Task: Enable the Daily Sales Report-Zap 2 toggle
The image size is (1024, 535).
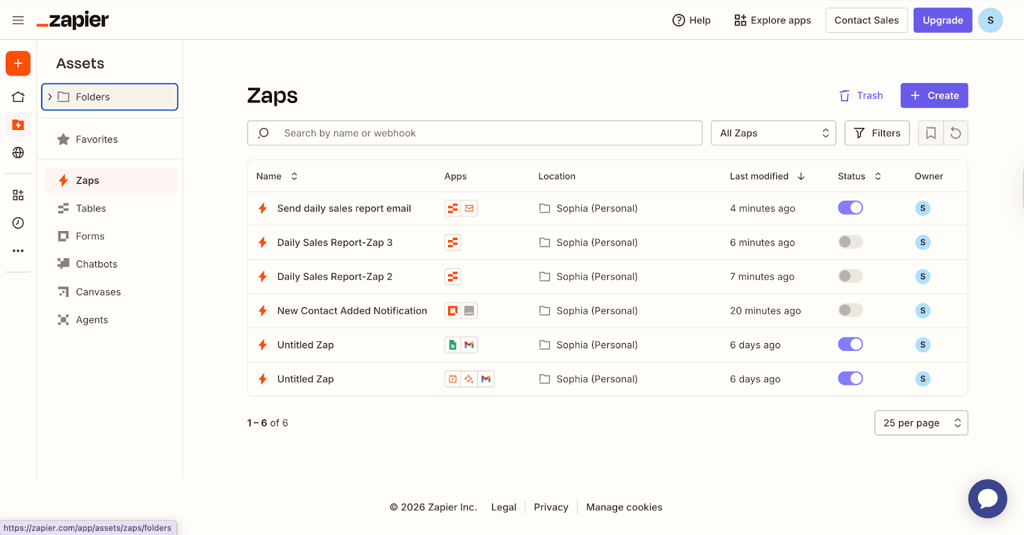Action: tap(850, 276)
